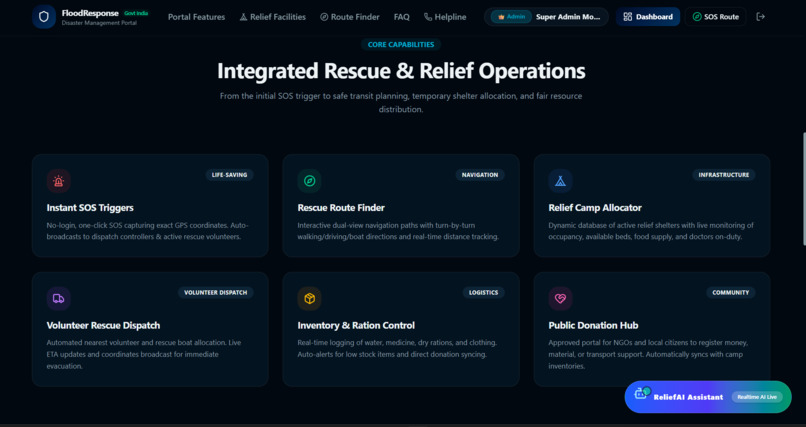This screenshot has height=427, width=806.
Task: Click the LIFE-SAVING tag
Action: [x=229, y=175]
